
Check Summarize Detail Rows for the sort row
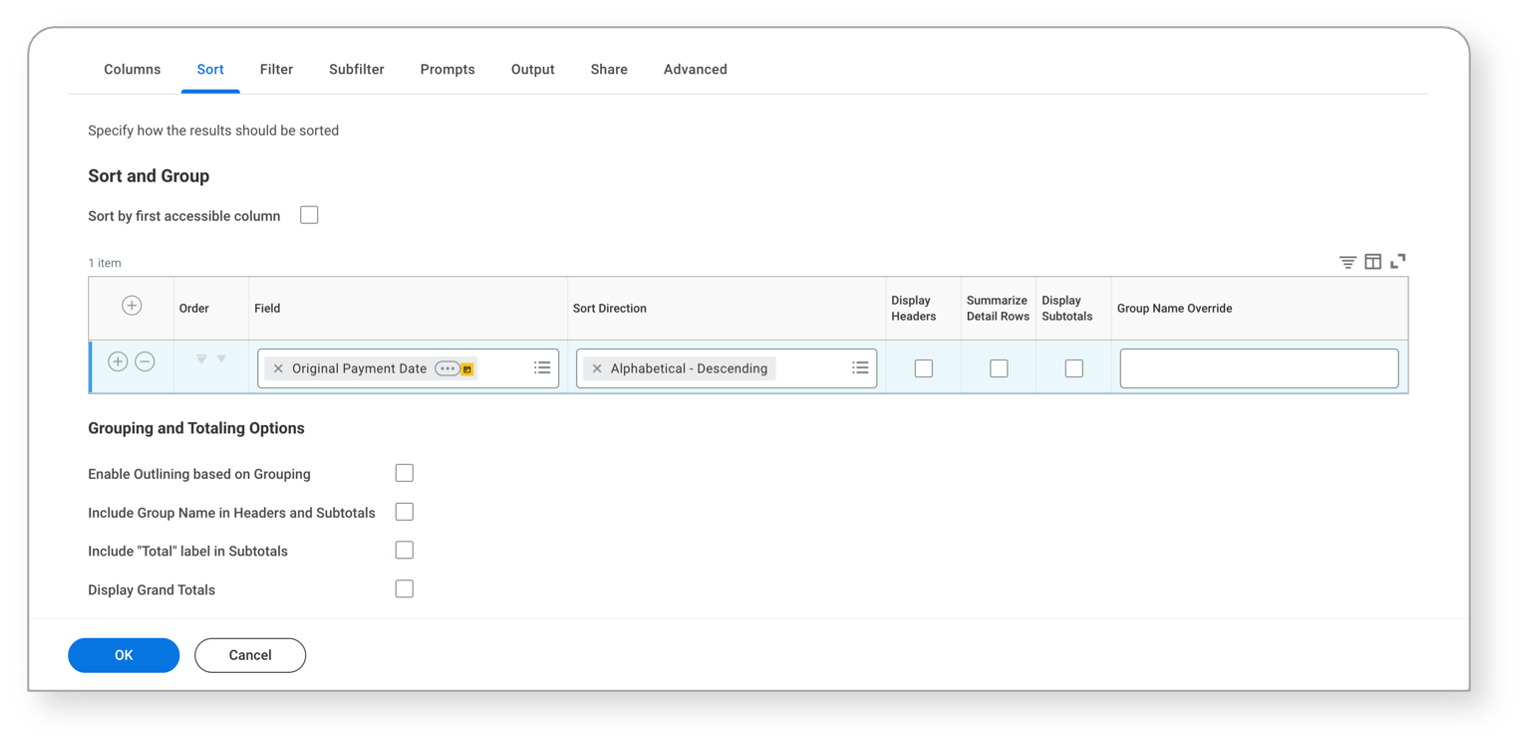click(999, 369)
